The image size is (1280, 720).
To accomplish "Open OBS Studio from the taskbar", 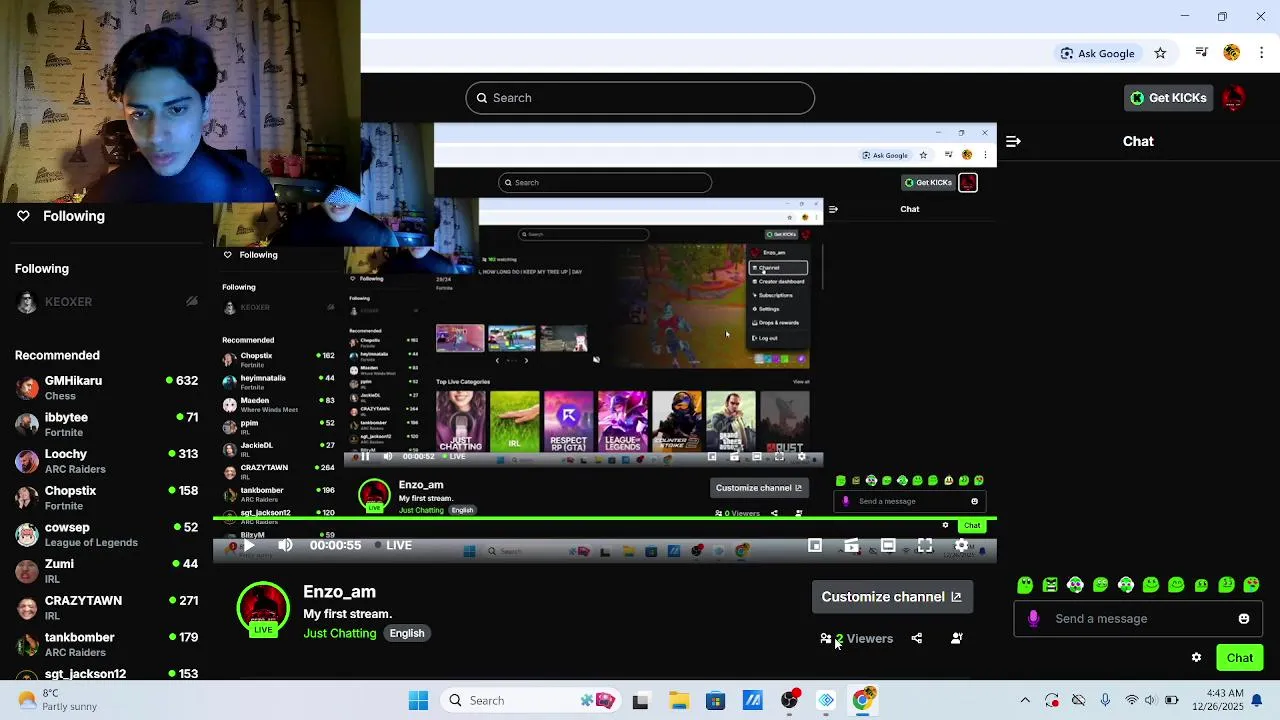I will tap(790, 701).
